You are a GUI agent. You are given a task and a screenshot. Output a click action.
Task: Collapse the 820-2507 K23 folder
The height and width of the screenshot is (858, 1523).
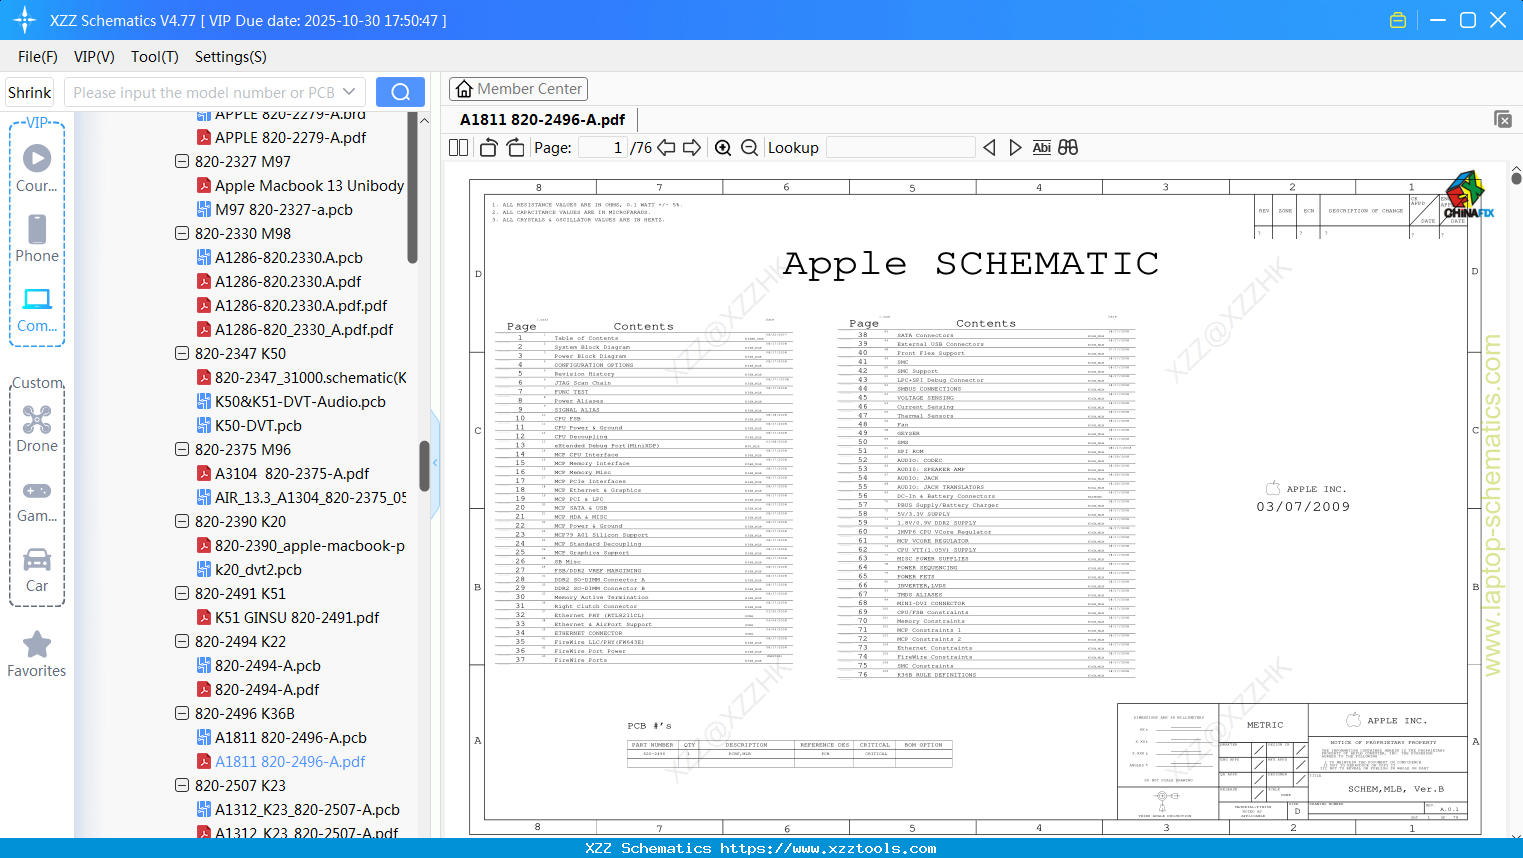point(182,785)
